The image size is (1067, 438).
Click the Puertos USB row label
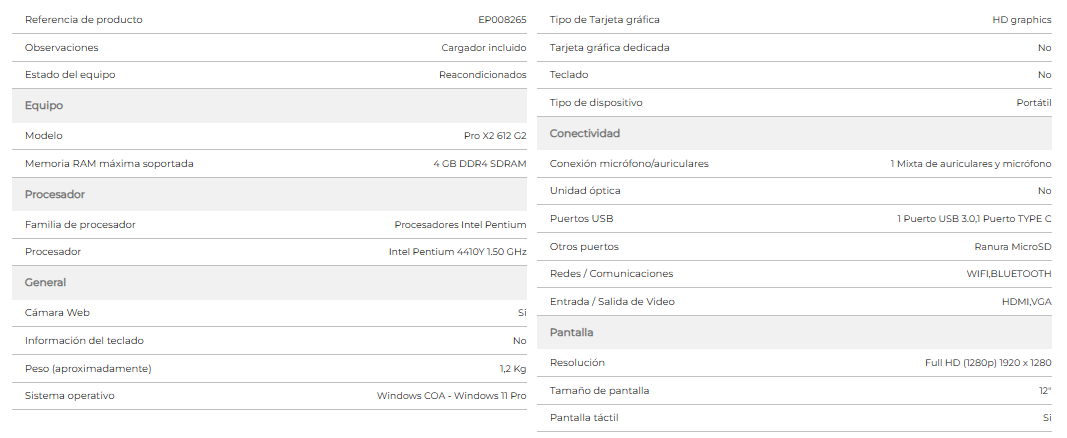[581, 219]
